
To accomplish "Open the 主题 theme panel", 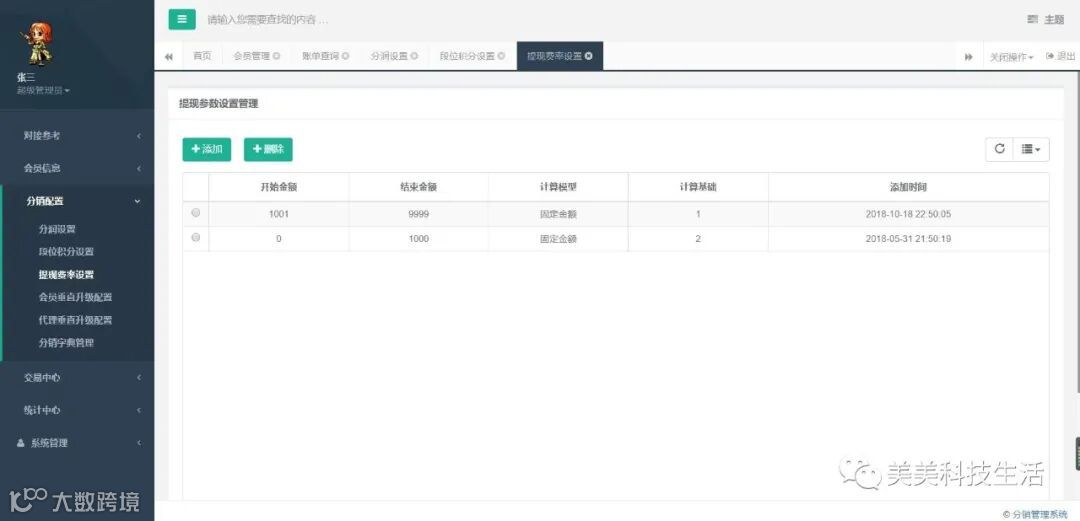I will (1046, 20).
